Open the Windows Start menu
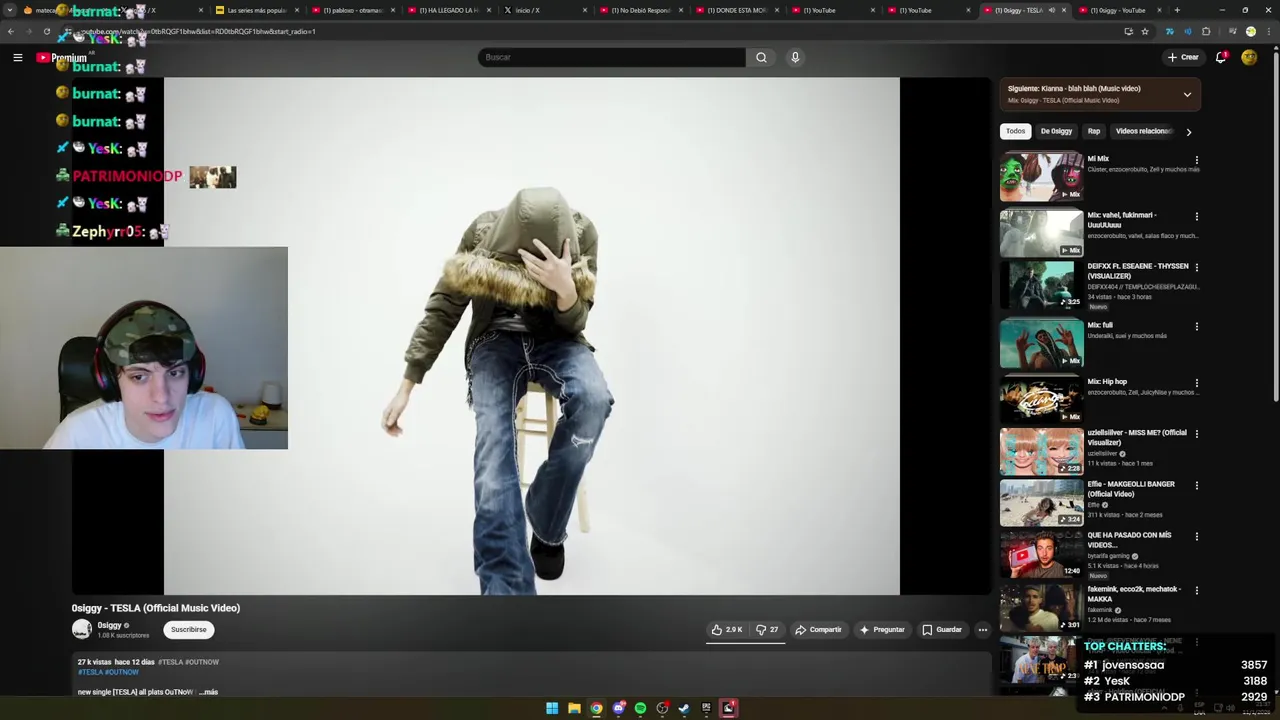Viewport: 1280px width, 720px height. point(552,708)
